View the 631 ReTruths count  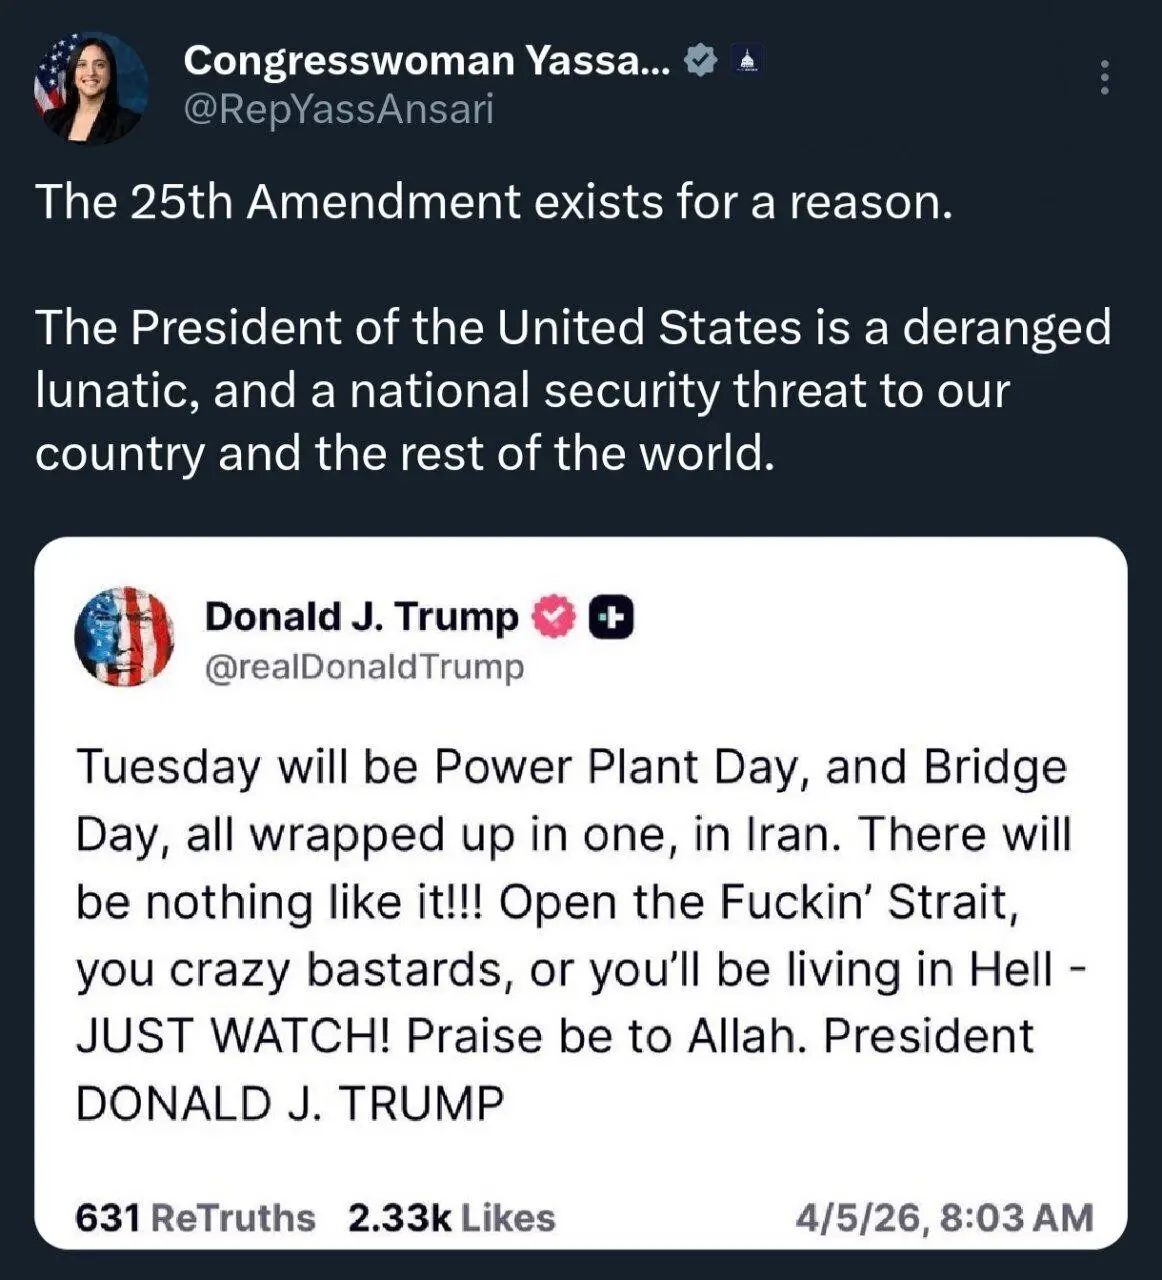(195, 1218)
